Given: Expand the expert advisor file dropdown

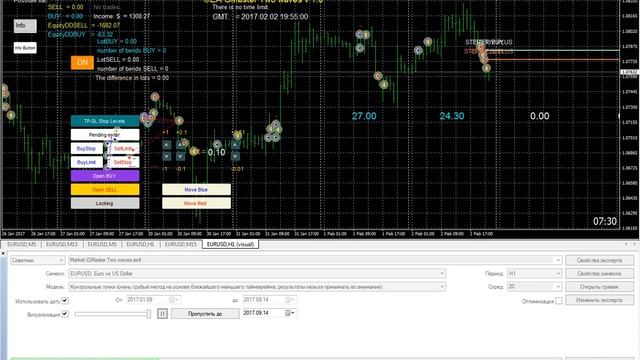Looking at the screenshot, I should tap(558, 260).
